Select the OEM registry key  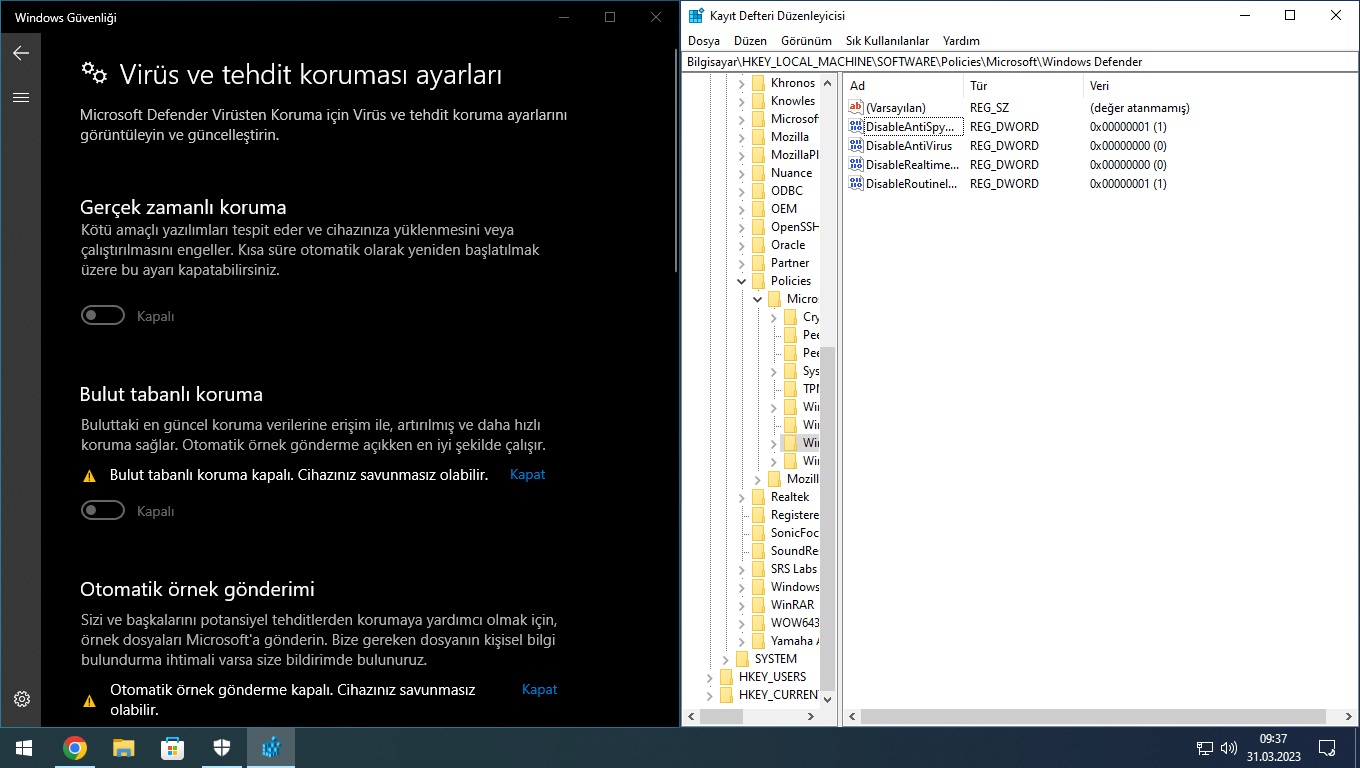pos(784,209)
